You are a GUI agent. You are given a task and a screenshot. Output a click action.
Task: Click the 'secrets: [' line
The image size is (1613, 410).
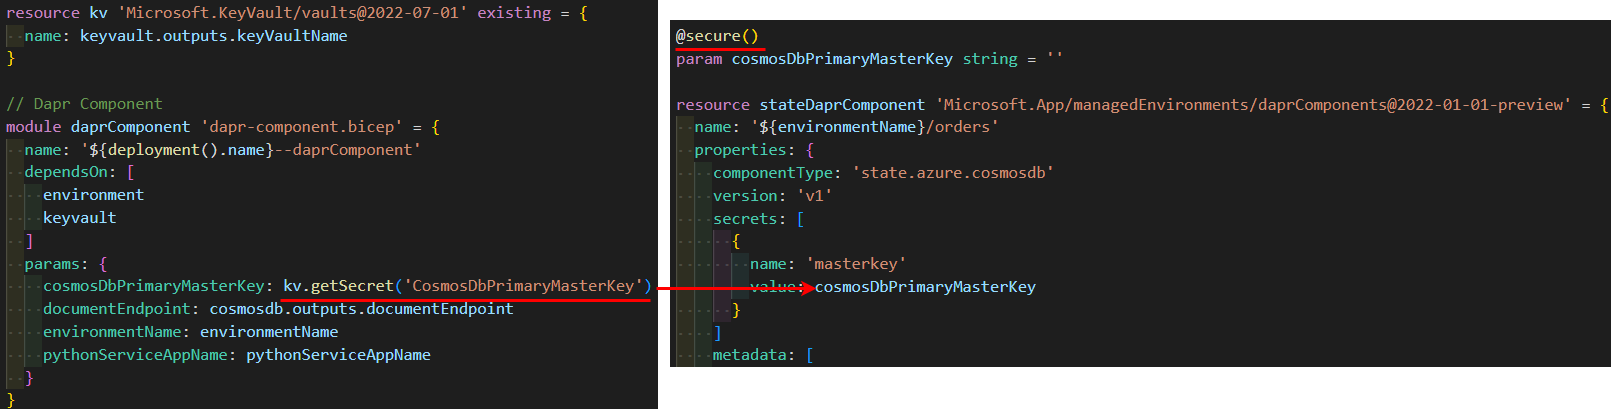coord(758,219)
